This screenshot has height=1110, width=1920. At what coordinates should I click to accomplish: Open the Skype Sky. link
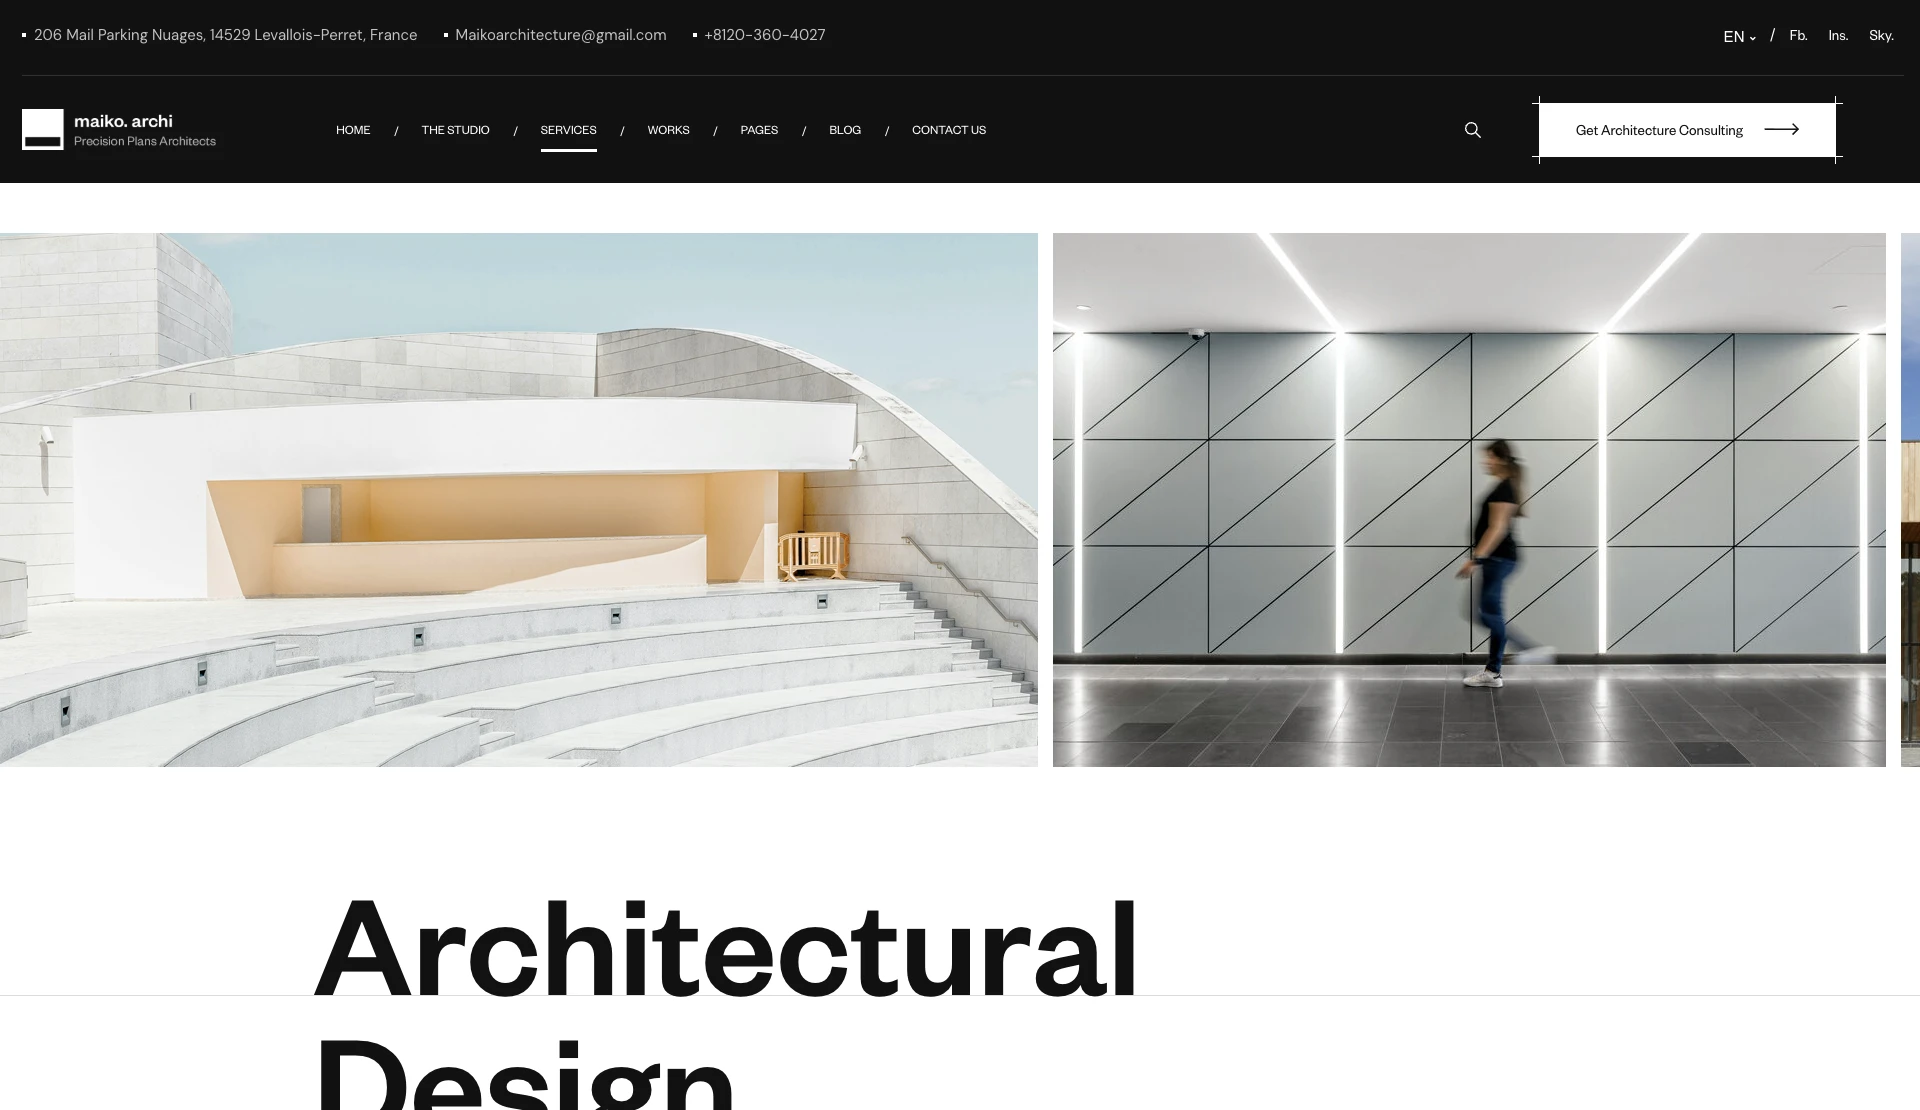point(1881,35)
